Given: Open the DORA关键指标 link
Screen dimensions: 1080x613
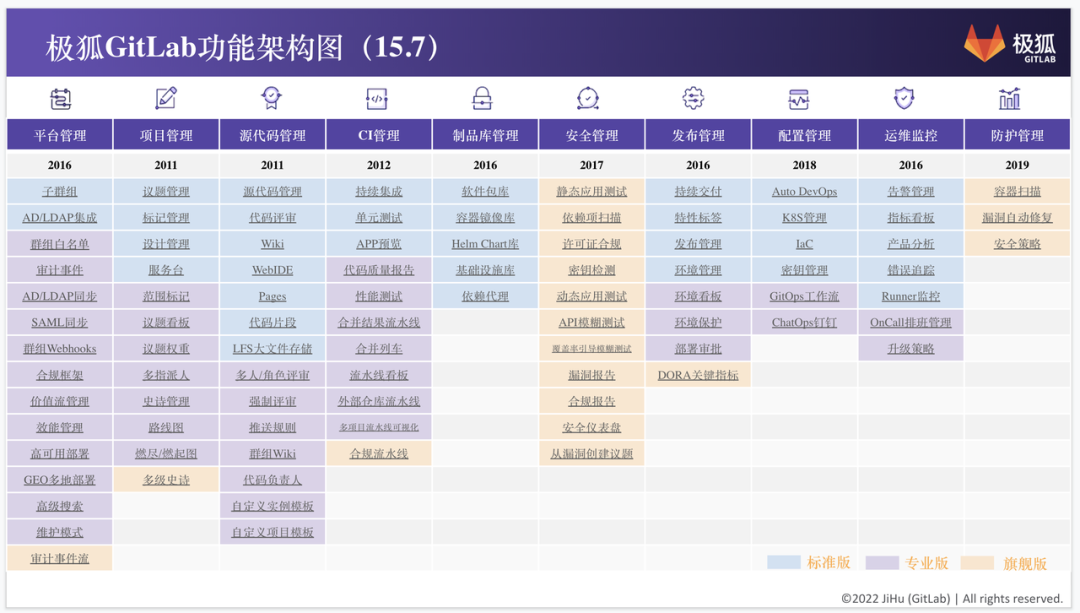Looking at the screenshot, I should (x=698, y=375).
